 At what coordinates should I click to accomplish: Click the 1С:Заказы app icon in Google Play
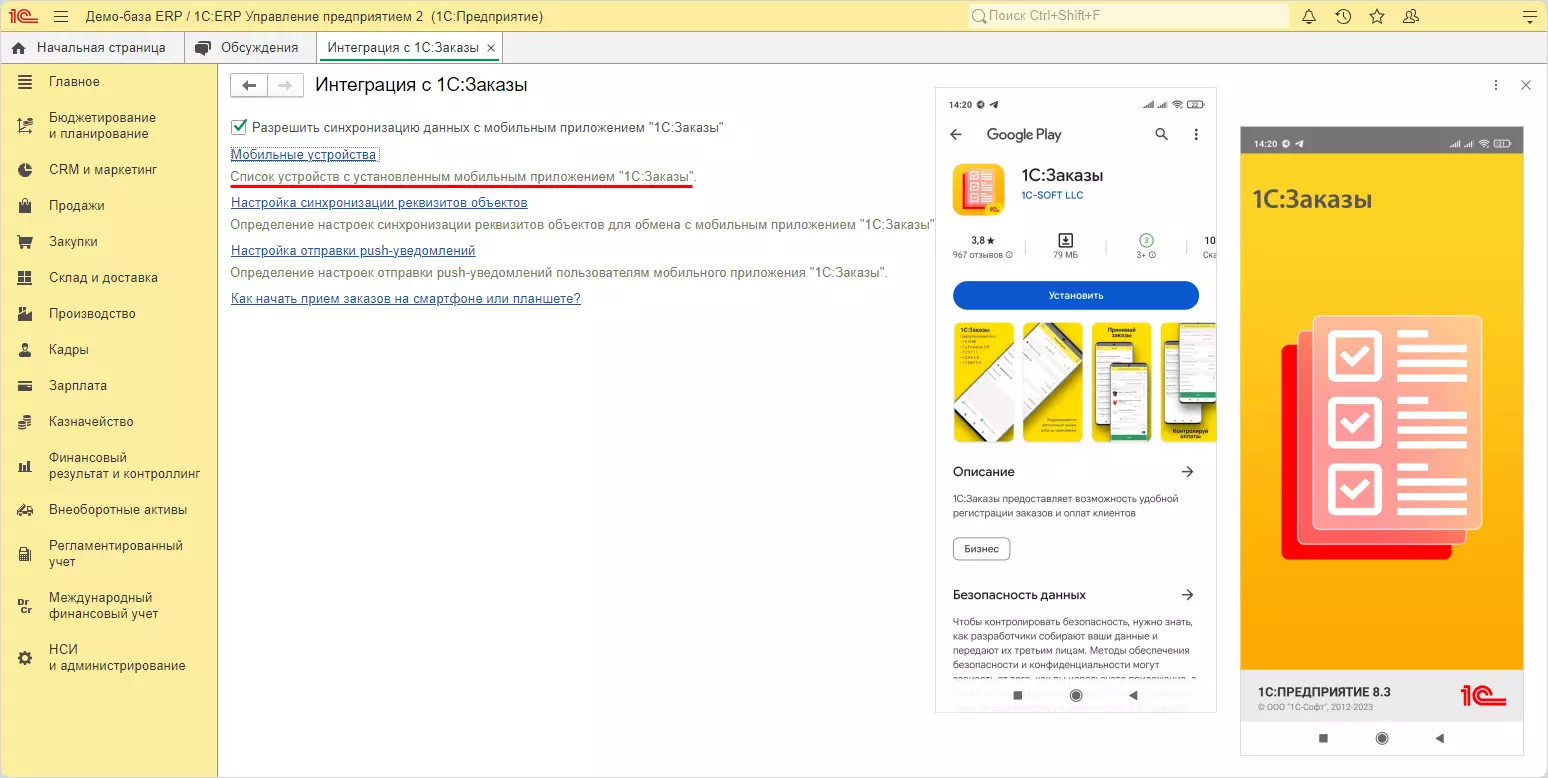click(x=979, y=190)
